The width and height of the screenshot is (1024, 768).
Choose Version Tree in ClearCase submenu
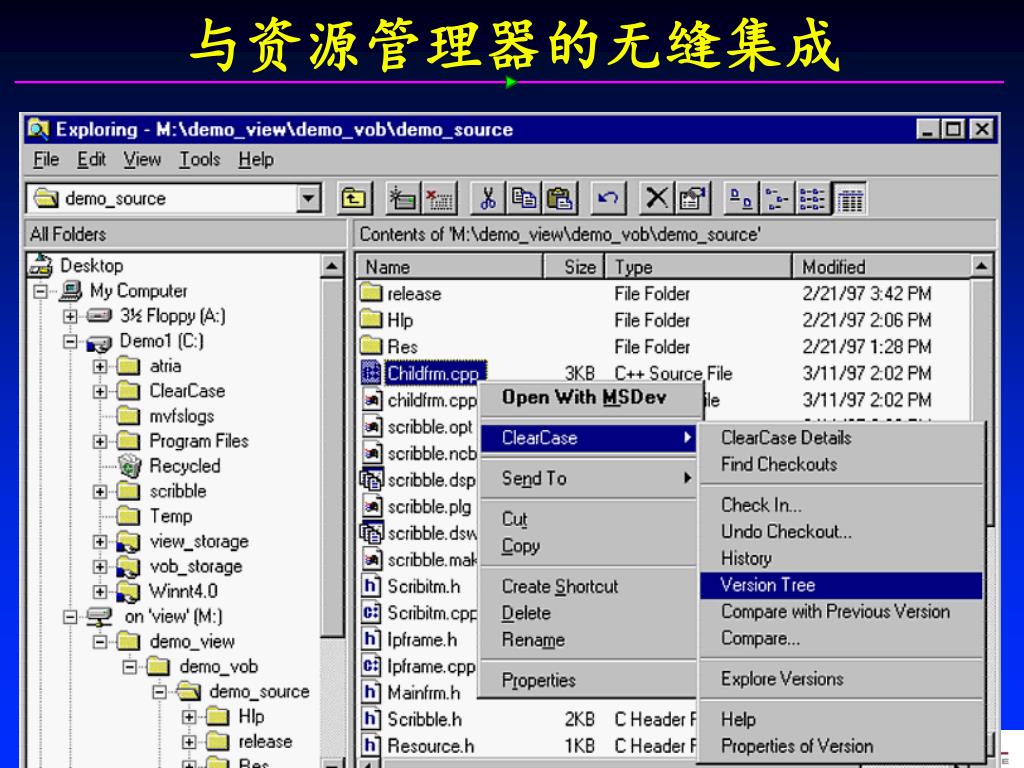coord(841,585)
